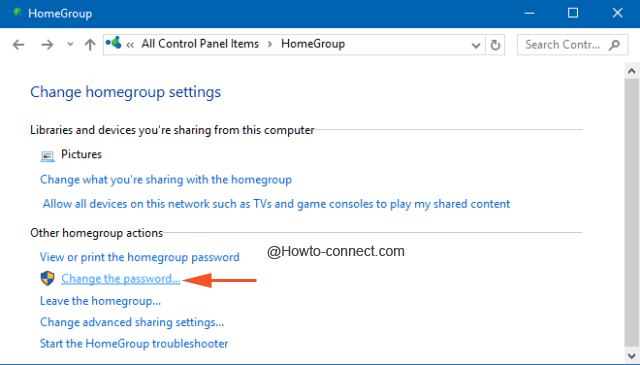Click the vertical scrollbar thumb
640x365 pixels.
pos(632,212)
